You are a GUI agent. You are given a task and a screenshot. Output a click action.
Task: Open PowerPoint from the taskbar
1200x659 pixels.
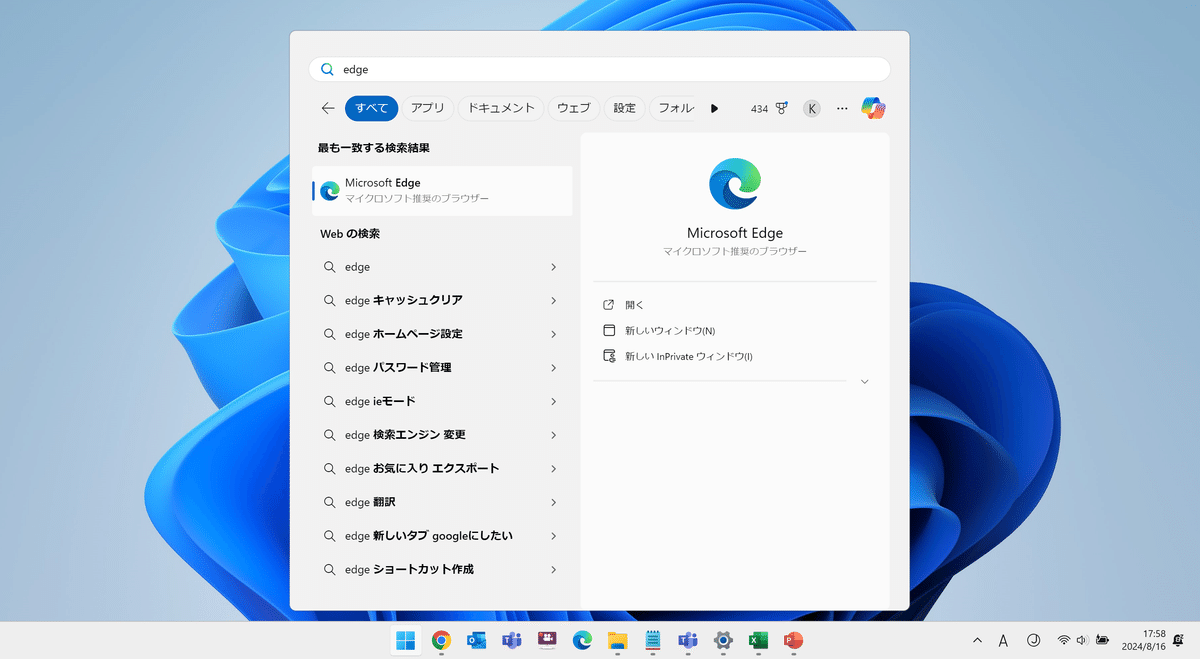pyautogui.click(x=794, y=640)
